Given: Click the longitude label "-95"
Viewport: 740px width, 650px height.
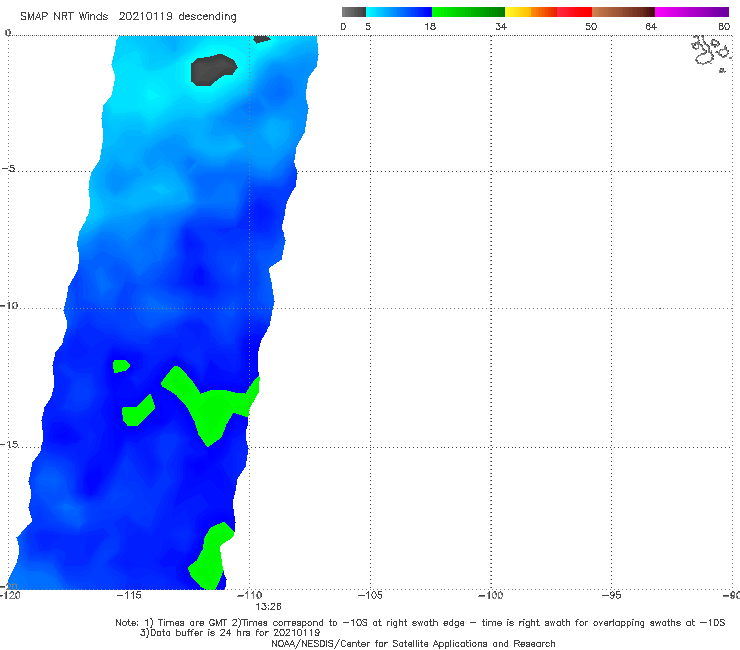Looking at the screenshot, I should pyautogui.click(x=611, y=595).
